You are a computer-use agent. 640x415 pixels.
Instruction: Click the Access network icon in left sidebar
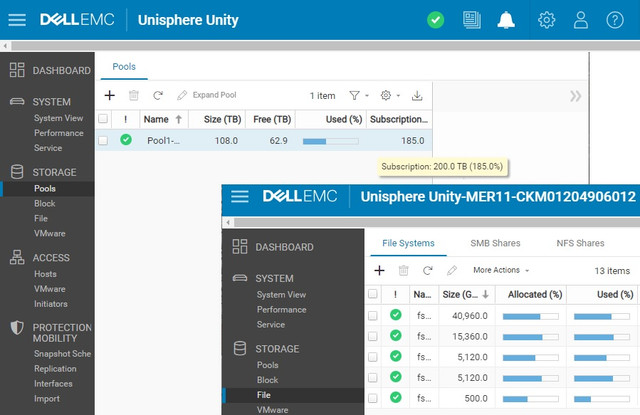17,257
